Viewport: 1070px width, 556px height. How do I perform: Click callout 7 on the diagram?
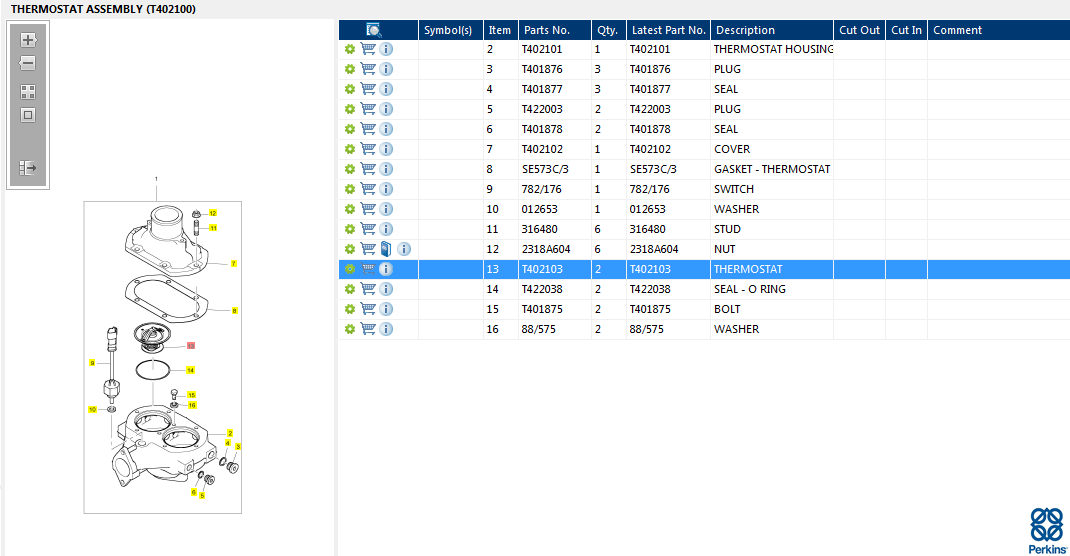233,264
